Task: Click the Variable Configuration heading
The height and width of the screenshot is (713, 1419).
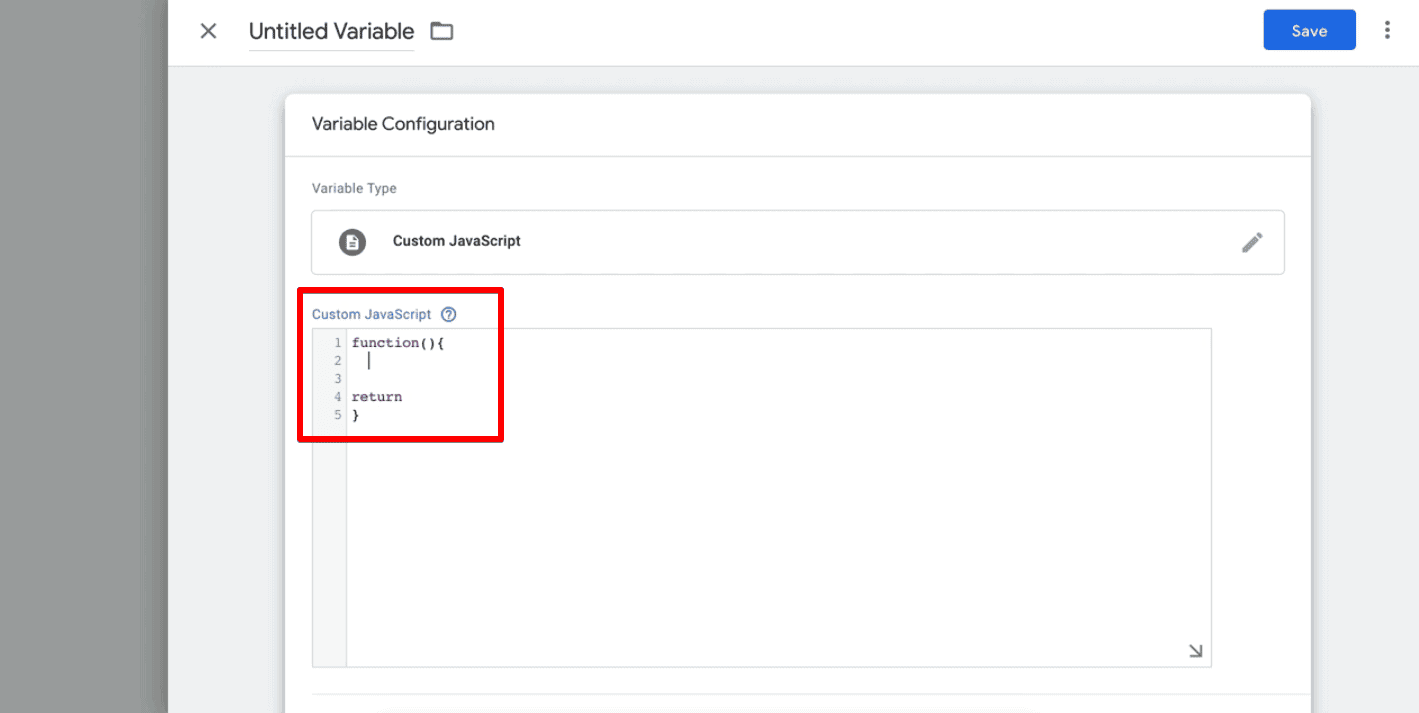Action: pyautogui.click(x=403, y=123)
